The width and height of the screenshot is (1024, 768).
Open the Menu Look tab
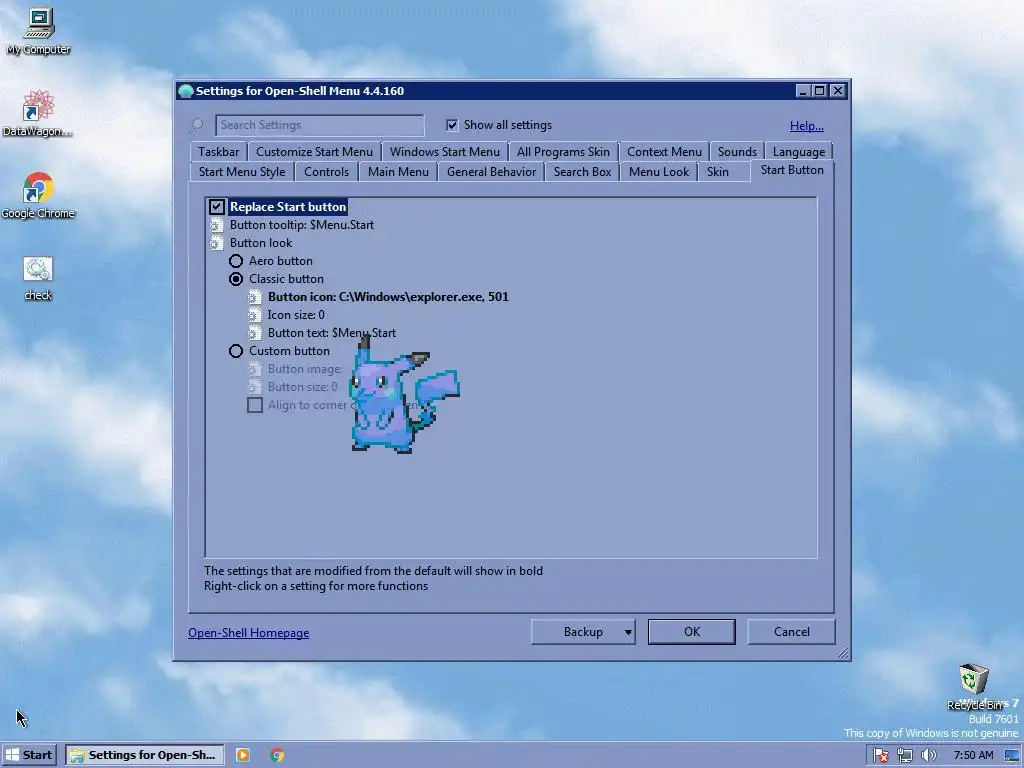tap(658, 172)
